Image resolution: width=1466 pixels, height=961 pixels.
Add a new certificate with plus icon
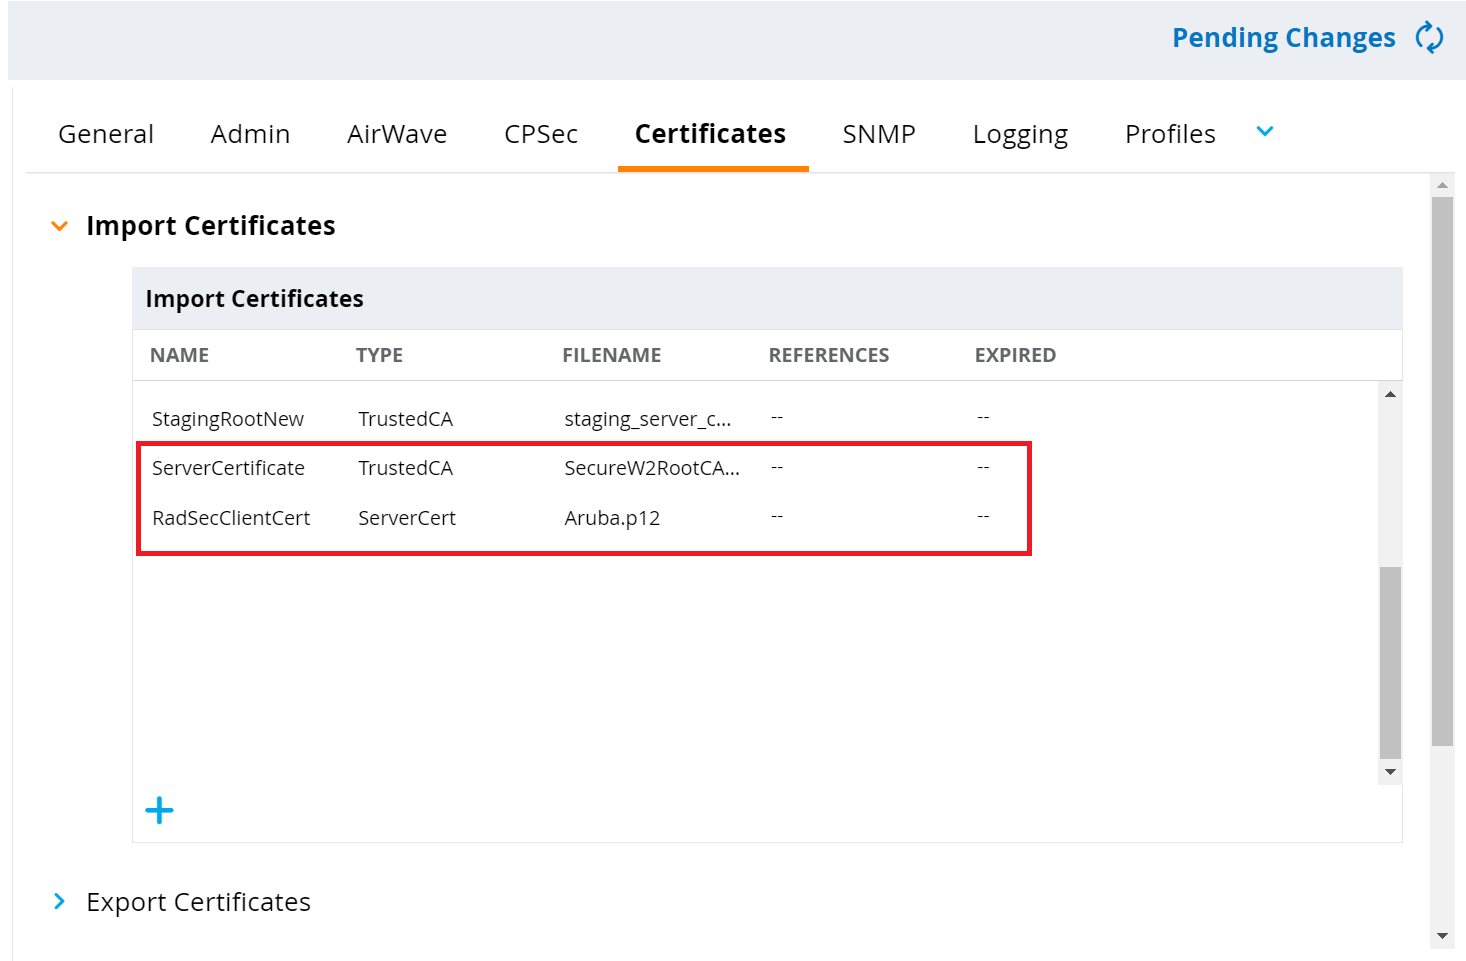pos(159,810)
